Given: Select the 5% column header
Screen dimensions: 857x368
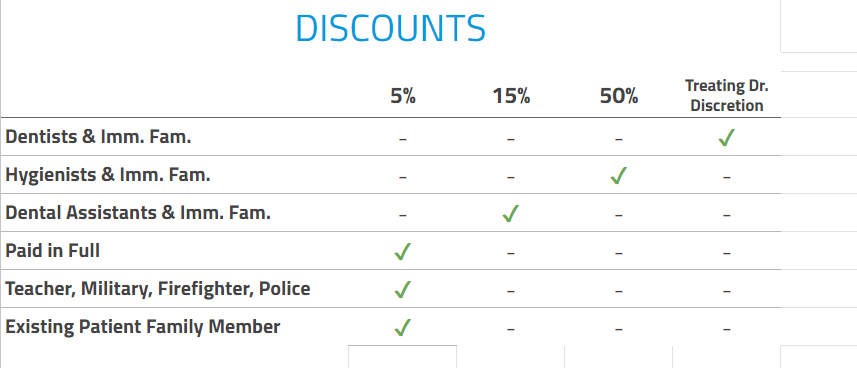Looking at the screenshot, I should point(403,96).
